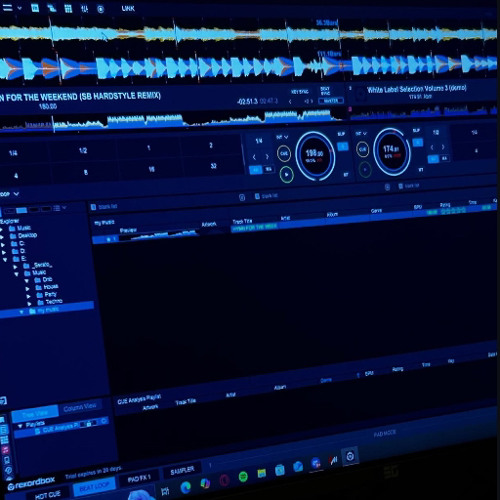Open the right deck INT dropdown above CUE
The height and width of the screenshot is (500, 500).
[x=361, y=133]
